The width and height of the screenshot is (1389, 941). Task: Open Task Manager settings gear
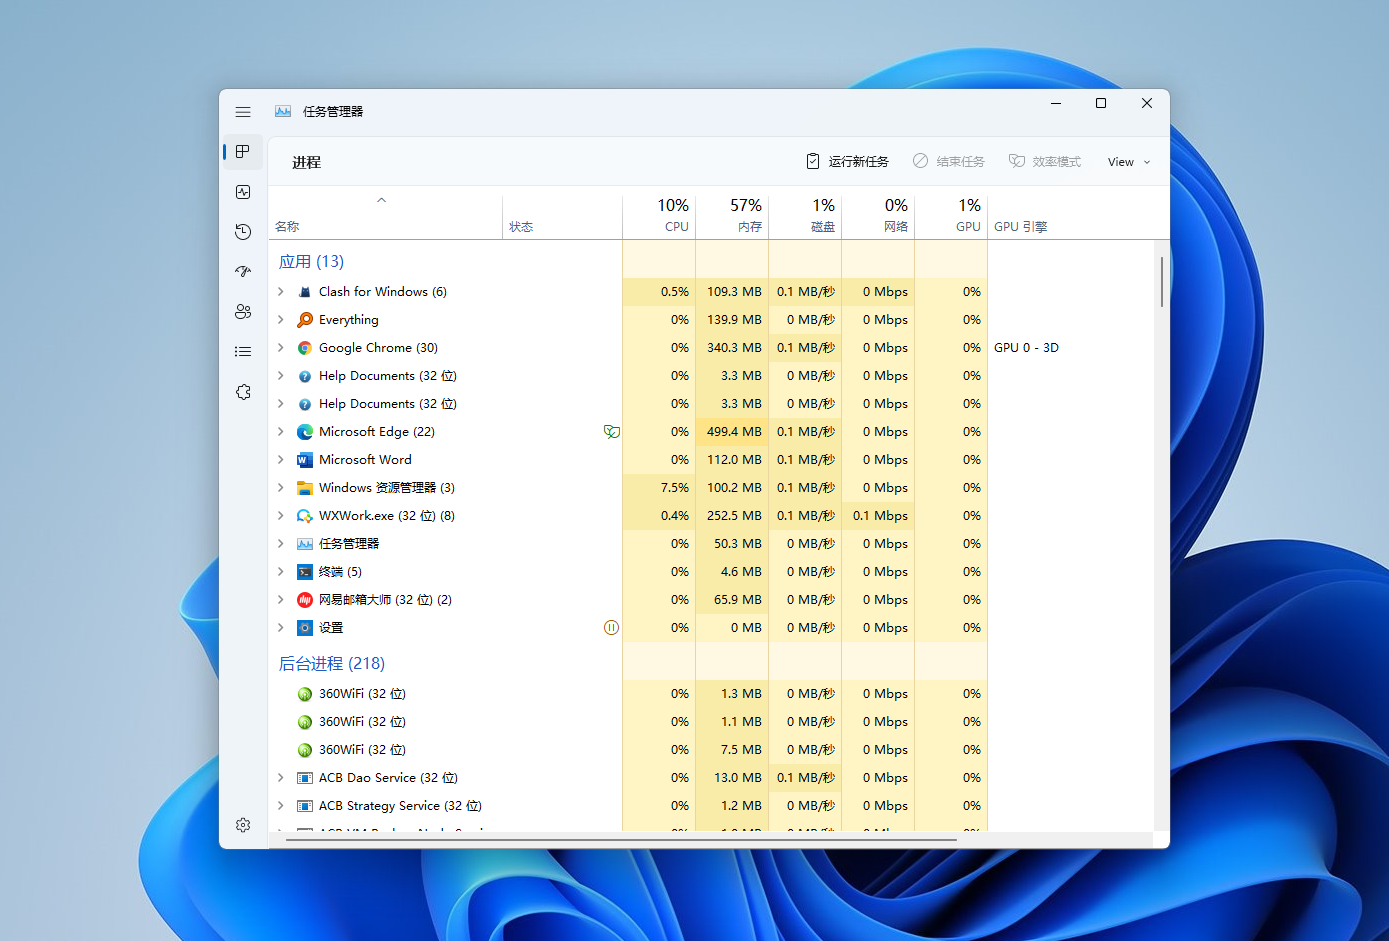tap(243, 825)
